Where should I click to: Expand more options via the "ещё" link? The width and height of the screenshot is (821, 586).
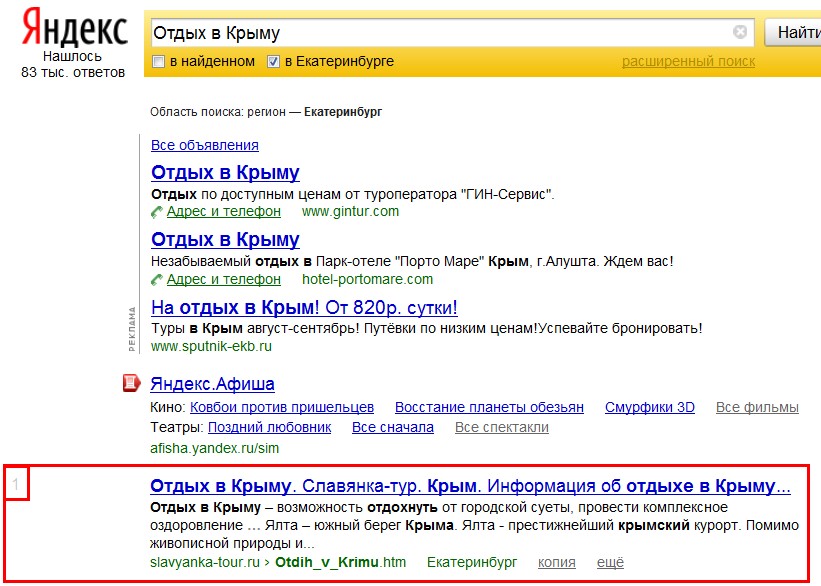point(610,563)
